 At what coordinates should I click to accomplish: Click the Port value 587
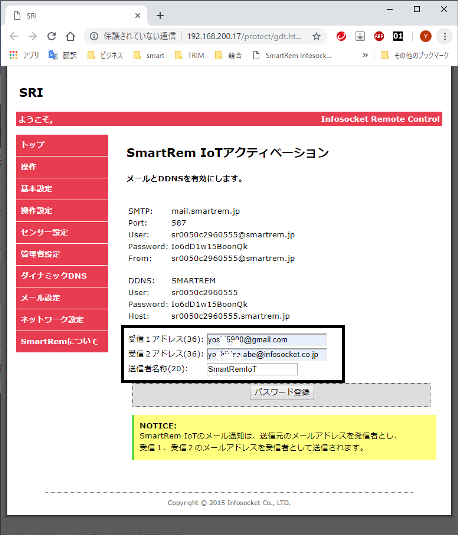click(x=179, y=223)
